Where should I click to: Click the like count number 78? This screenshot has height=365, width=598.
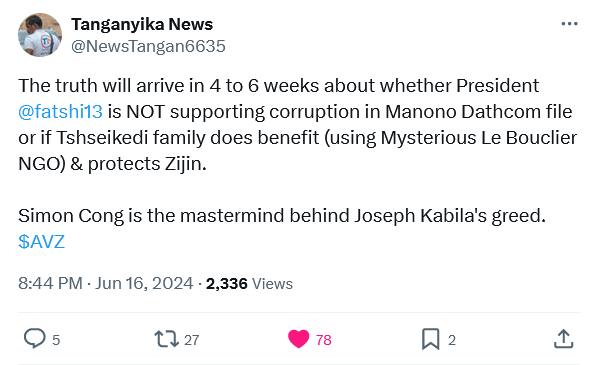tap(324, 340)
